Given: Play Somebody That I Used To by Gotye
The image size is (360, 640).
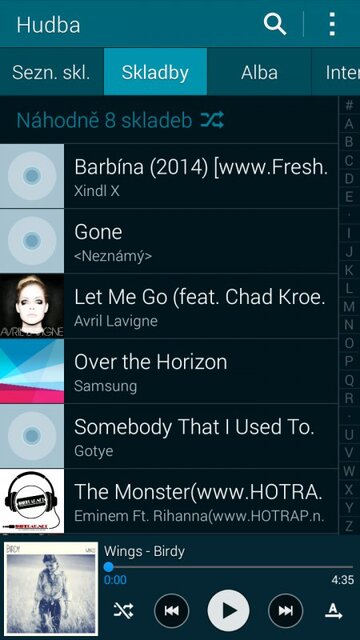Looking at the screenshot, I should point(169,436).
